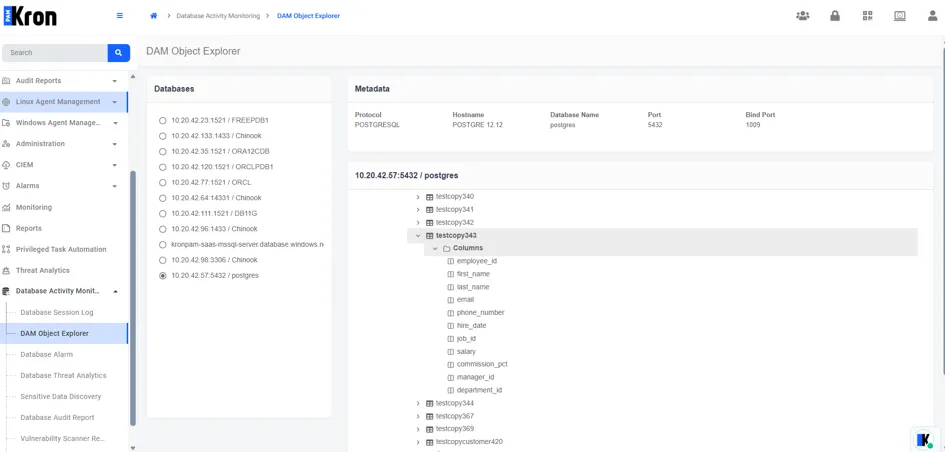Screen dimensions: 945x452
Task: Open Sensitive Data Discovery page
Action: [60, 397]
